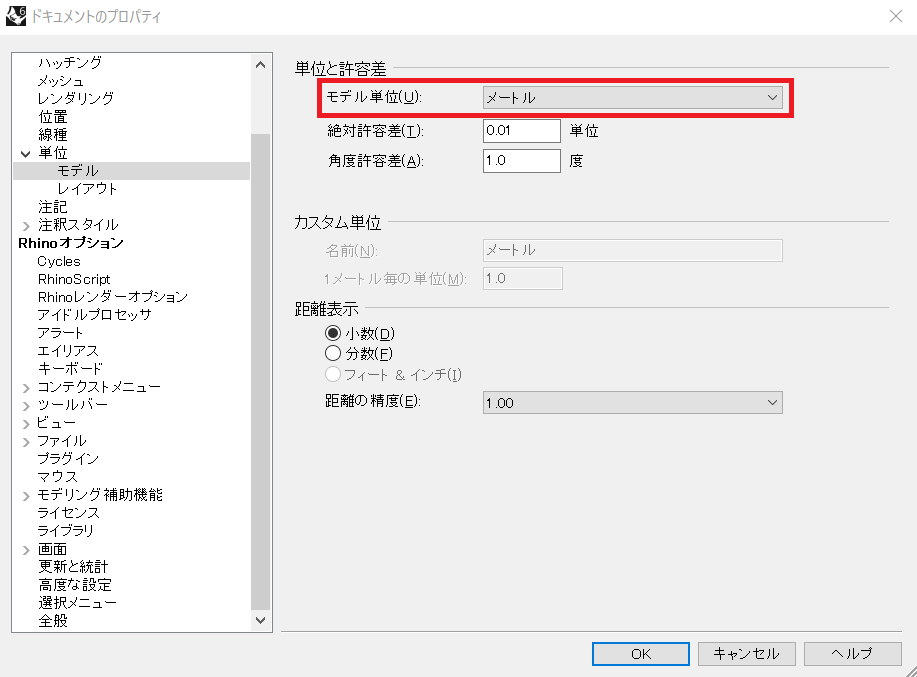Viewport: 917px width, 677px height.
Task: Close the ドキュメントのプロパティ dialog
Action: (895, 16)
